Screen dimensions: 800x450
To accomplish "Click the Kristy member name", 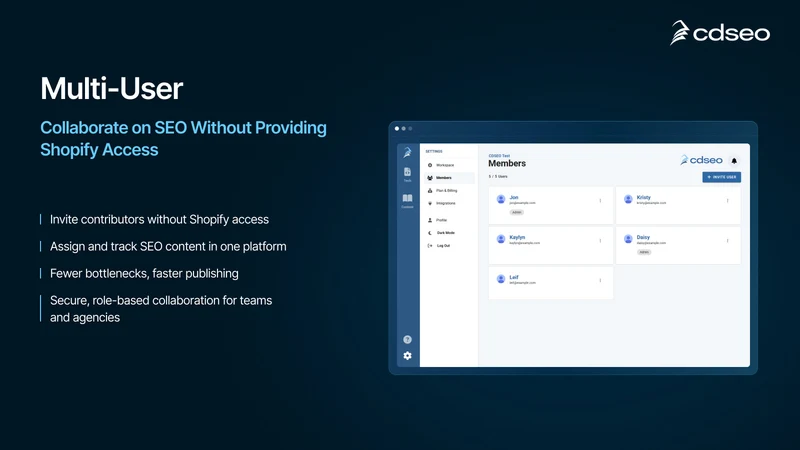I will [643, 197].
